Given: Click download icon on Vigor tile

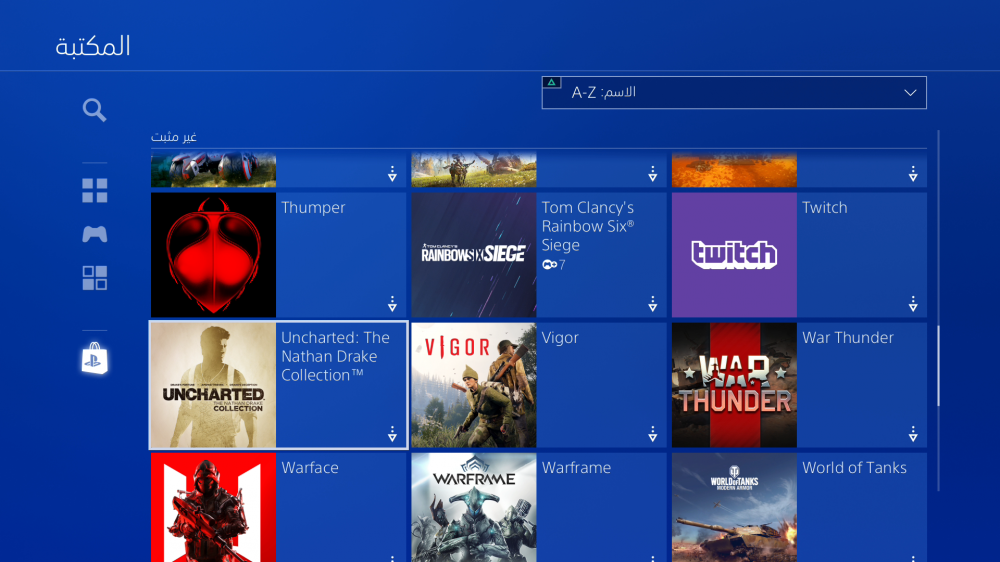Looking at the screenshot, I should [652, 434].
